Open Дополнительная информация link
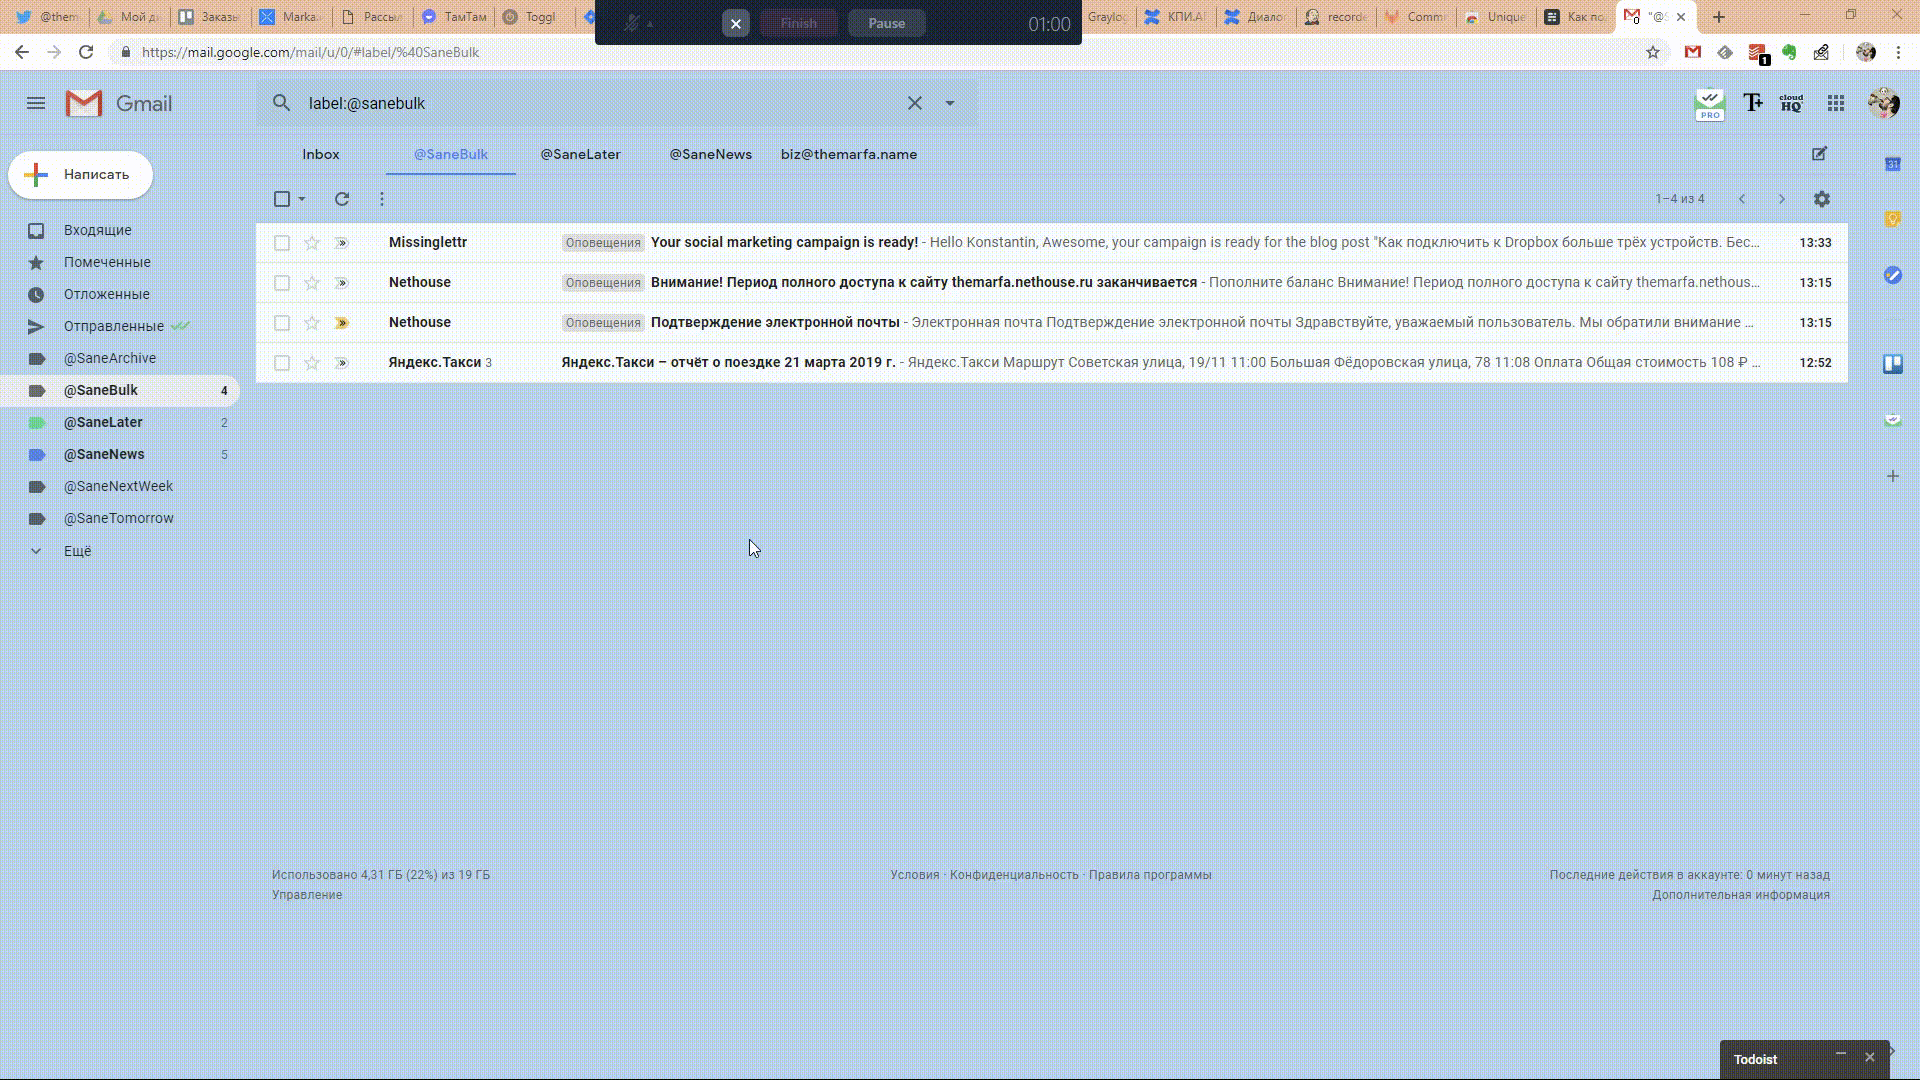 1740,895
